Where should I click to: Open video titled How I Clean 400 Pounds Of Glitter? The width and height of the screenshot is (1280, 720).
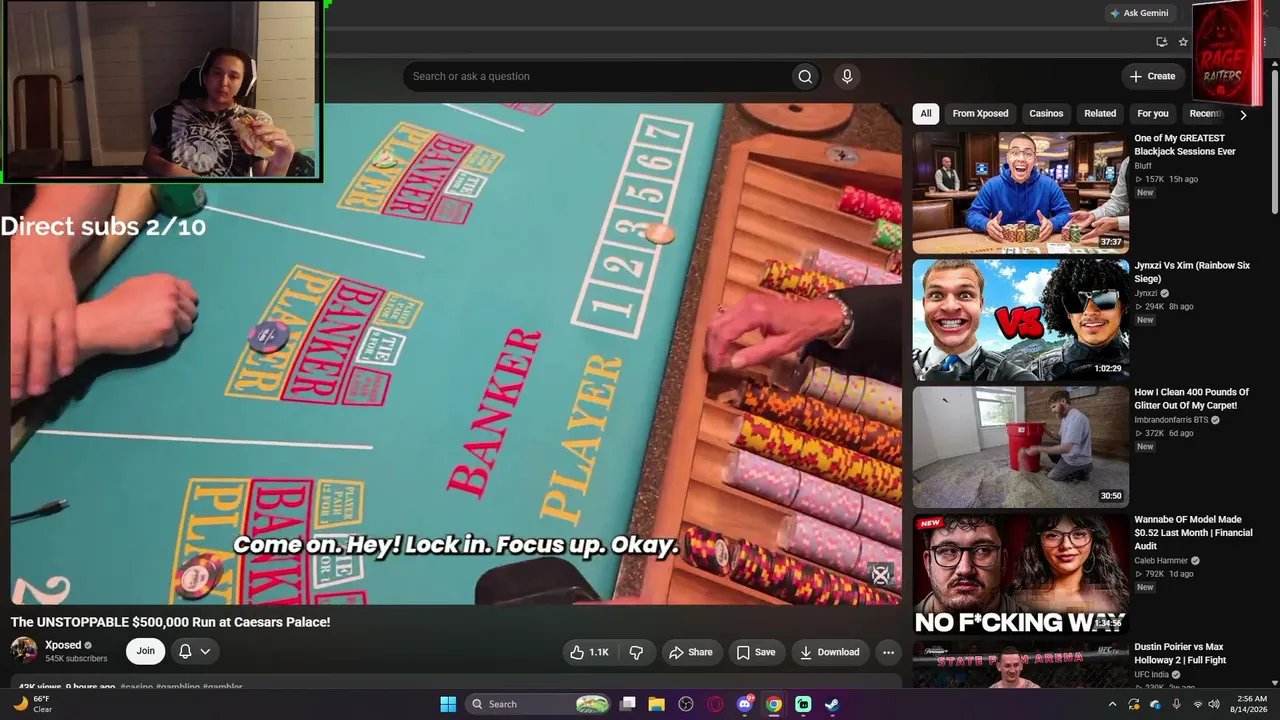pyautogui.click(x=1191, y=399)
